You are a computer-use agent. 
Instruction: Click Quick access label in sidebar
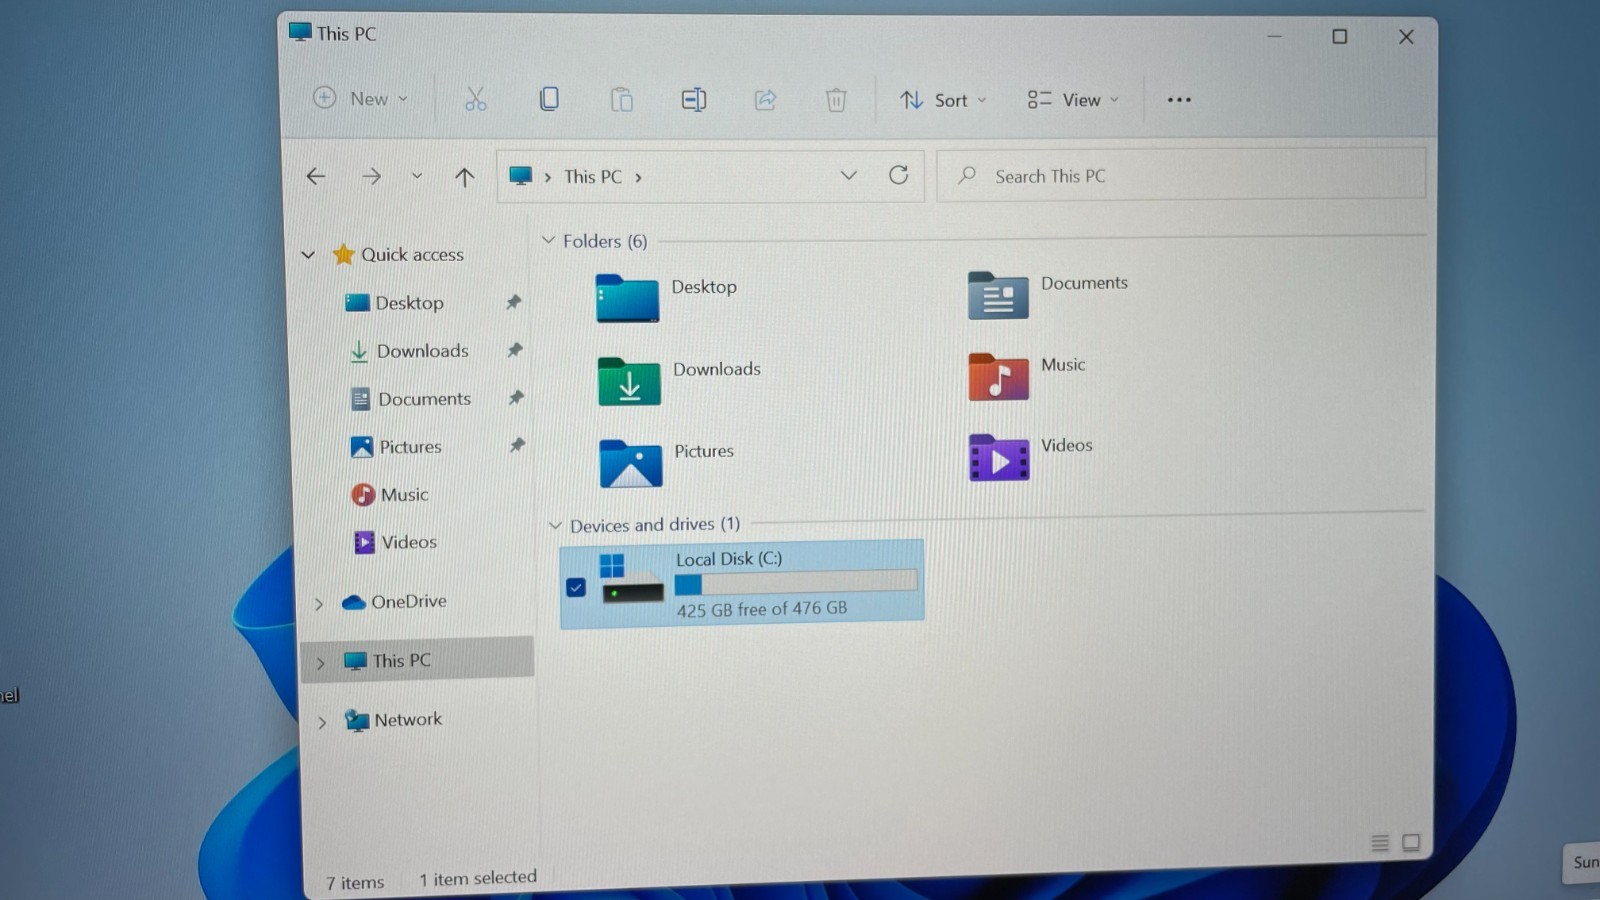point(412,254)
